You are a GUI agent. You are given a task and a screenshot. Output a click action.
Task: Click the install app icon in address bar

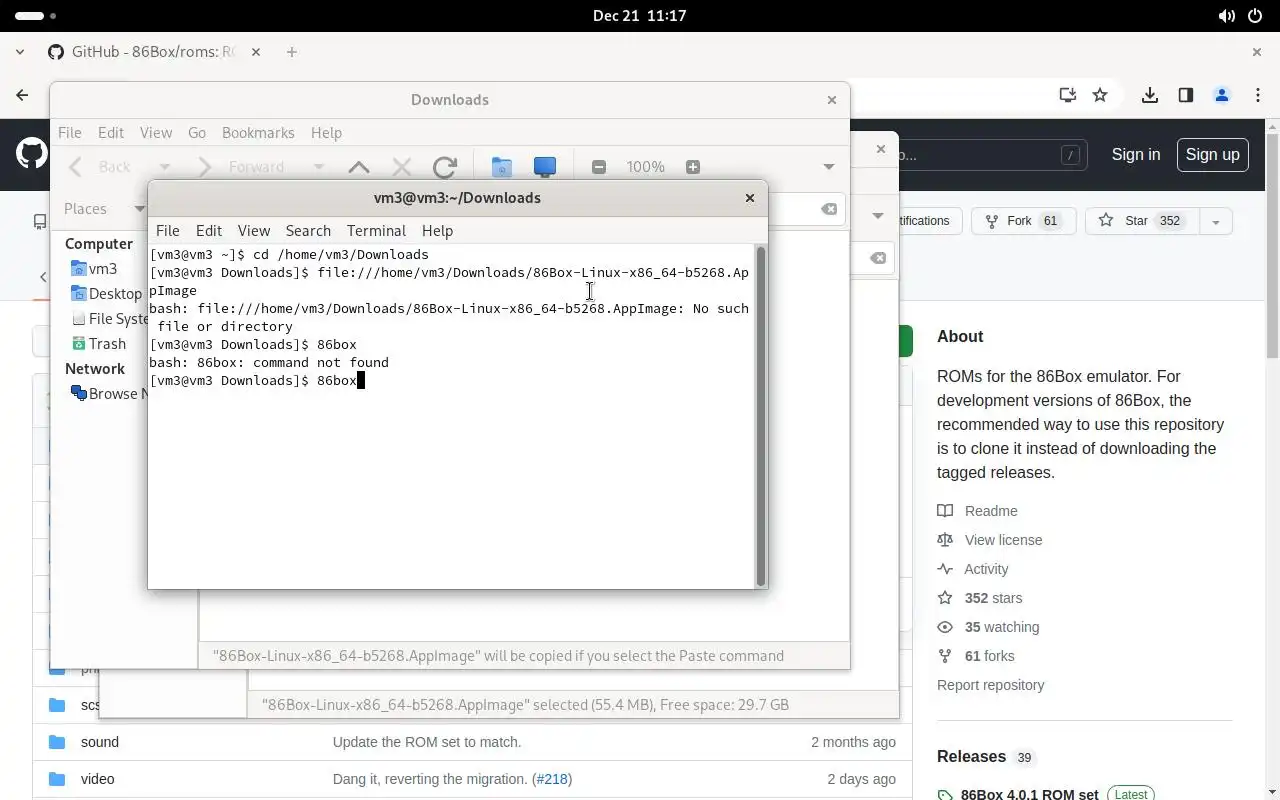(x=1068, y=95)
